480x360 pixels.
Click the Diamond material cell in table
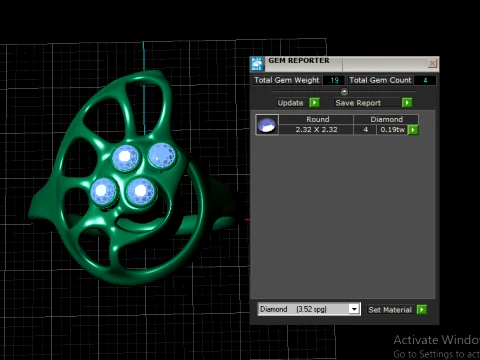(386, 119)
